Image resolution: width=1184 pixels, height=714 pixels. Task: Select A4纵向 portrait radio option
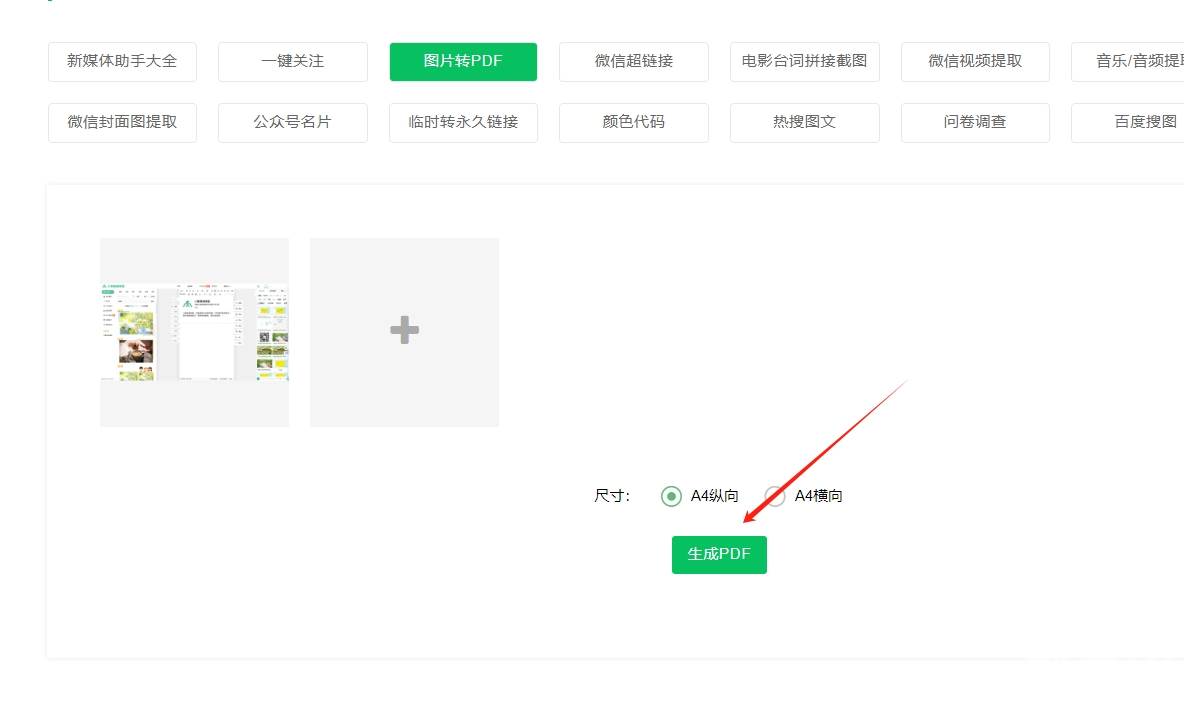click(671, 496)
